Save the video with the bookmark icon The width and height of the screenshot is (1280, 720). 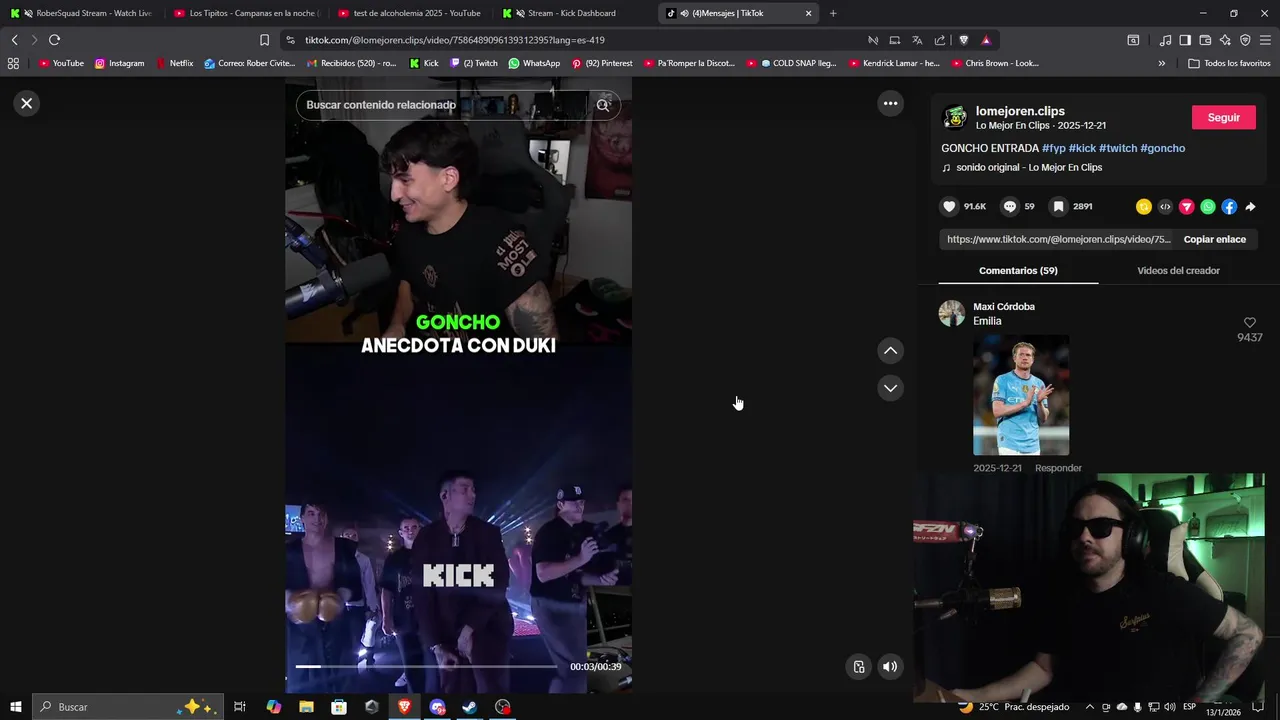1058,206
